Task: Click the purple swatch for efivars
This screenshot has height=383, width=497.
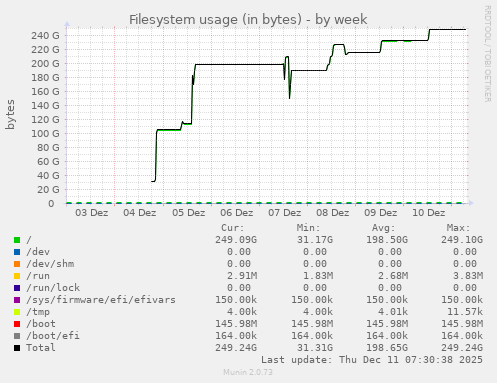Action: coord(17,300)
